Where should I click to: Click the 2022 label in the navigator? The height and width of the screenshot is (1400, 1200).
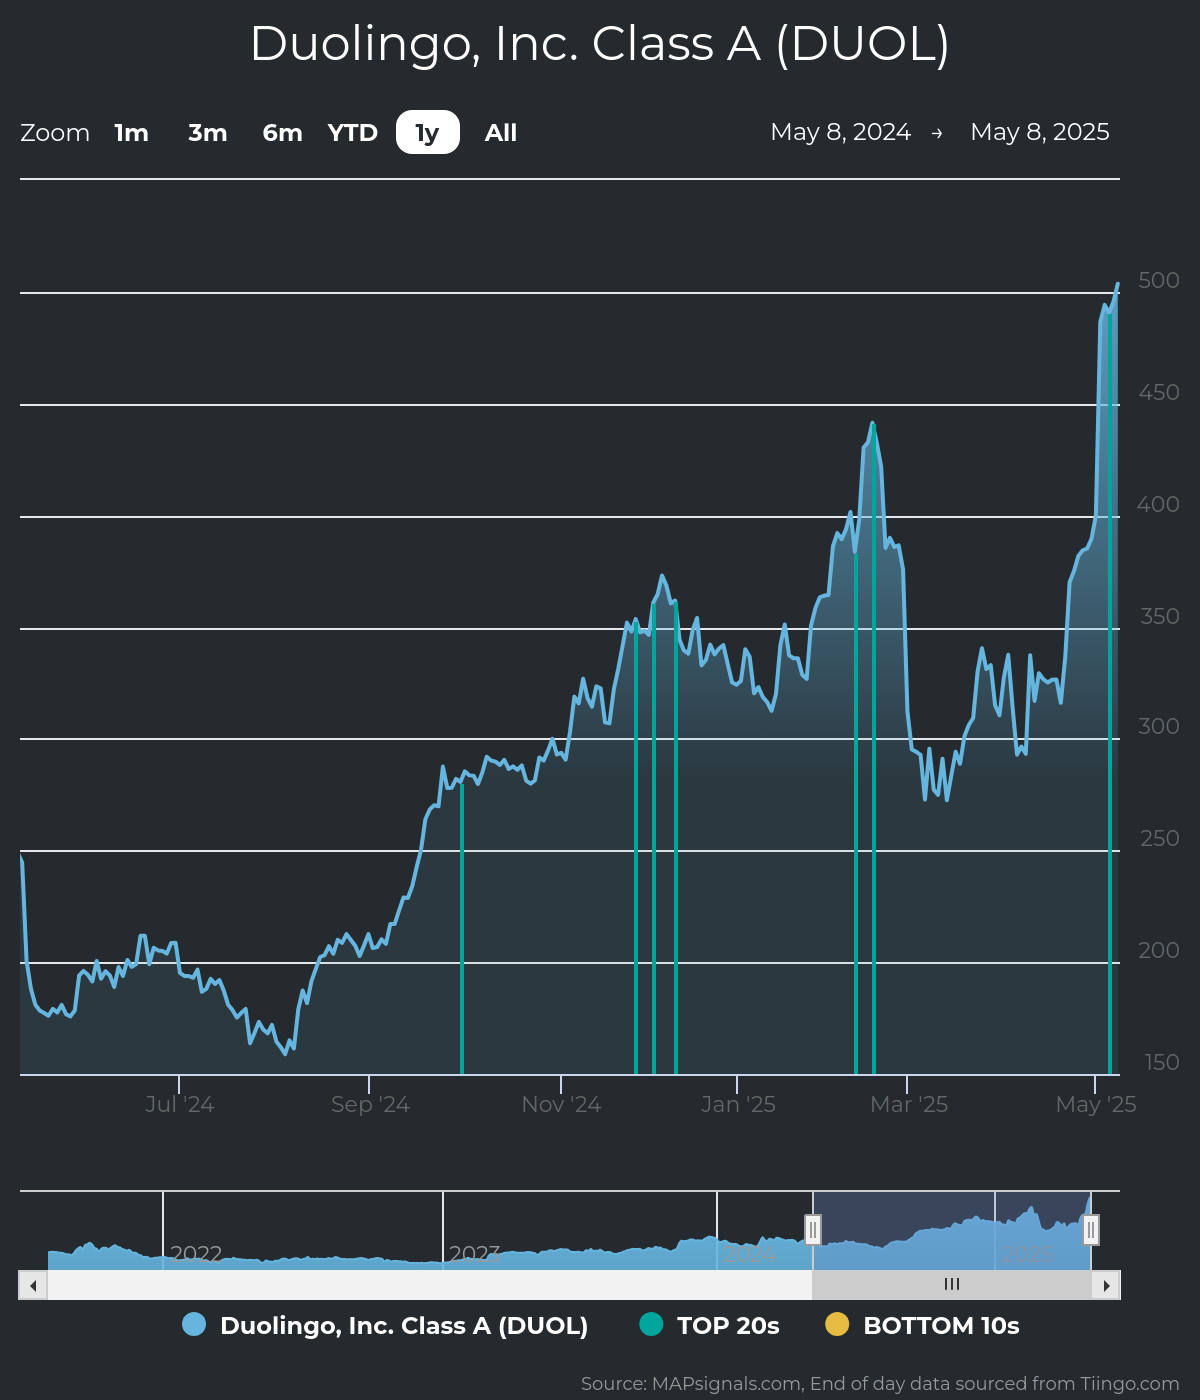(x=196, y=1254)
